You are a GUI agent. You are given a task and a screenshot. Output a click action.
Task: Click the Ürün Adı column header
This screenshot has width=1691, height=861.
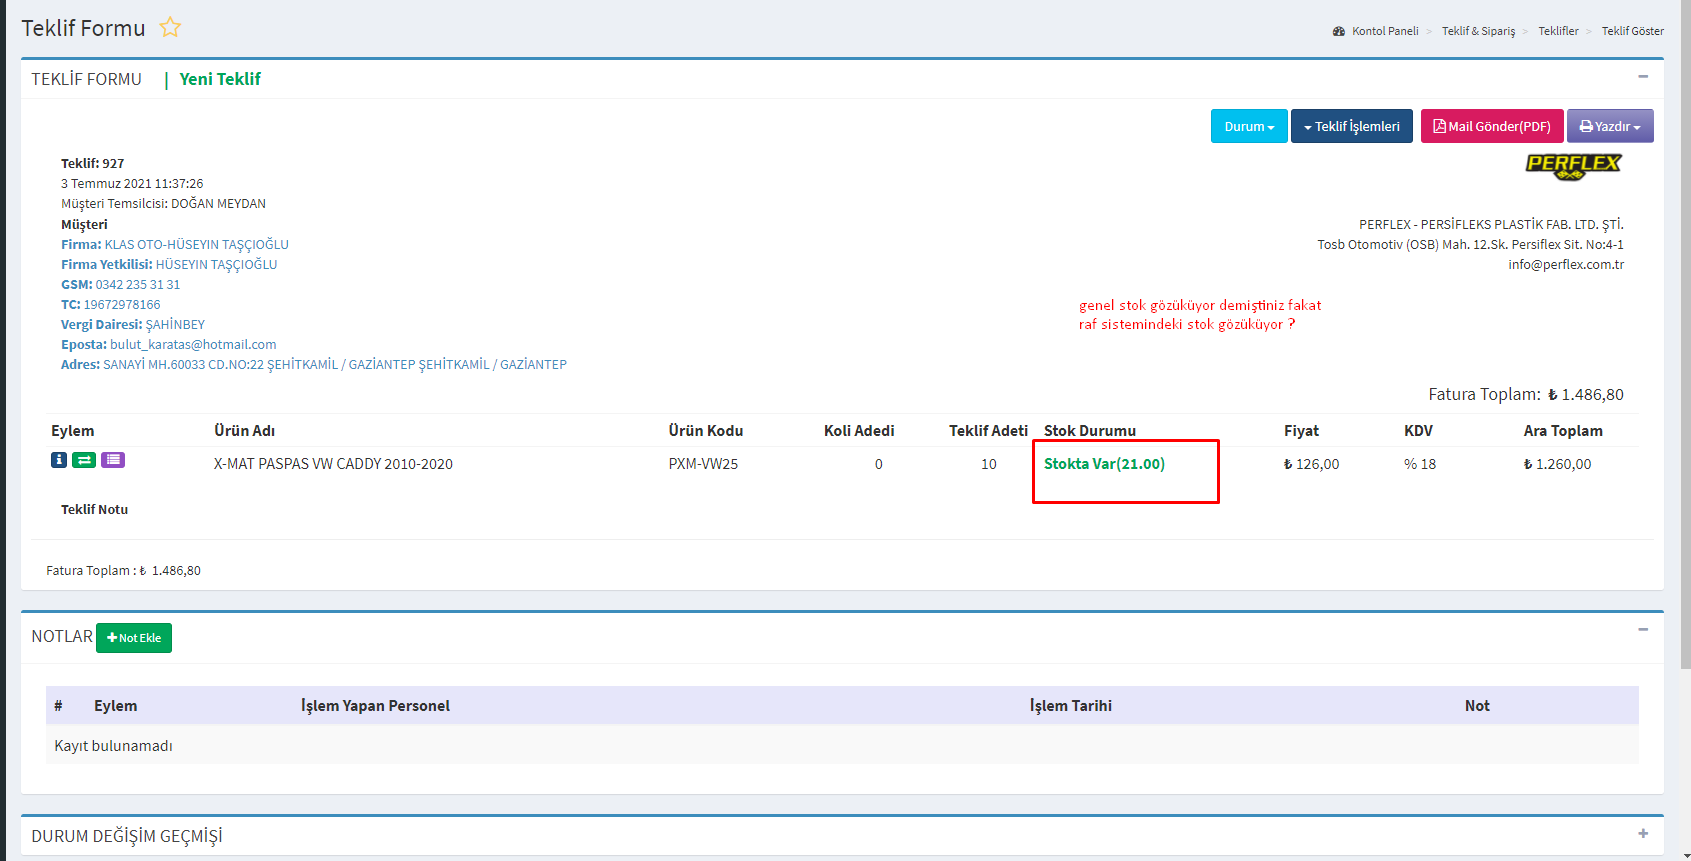click(x=244, y=431)
